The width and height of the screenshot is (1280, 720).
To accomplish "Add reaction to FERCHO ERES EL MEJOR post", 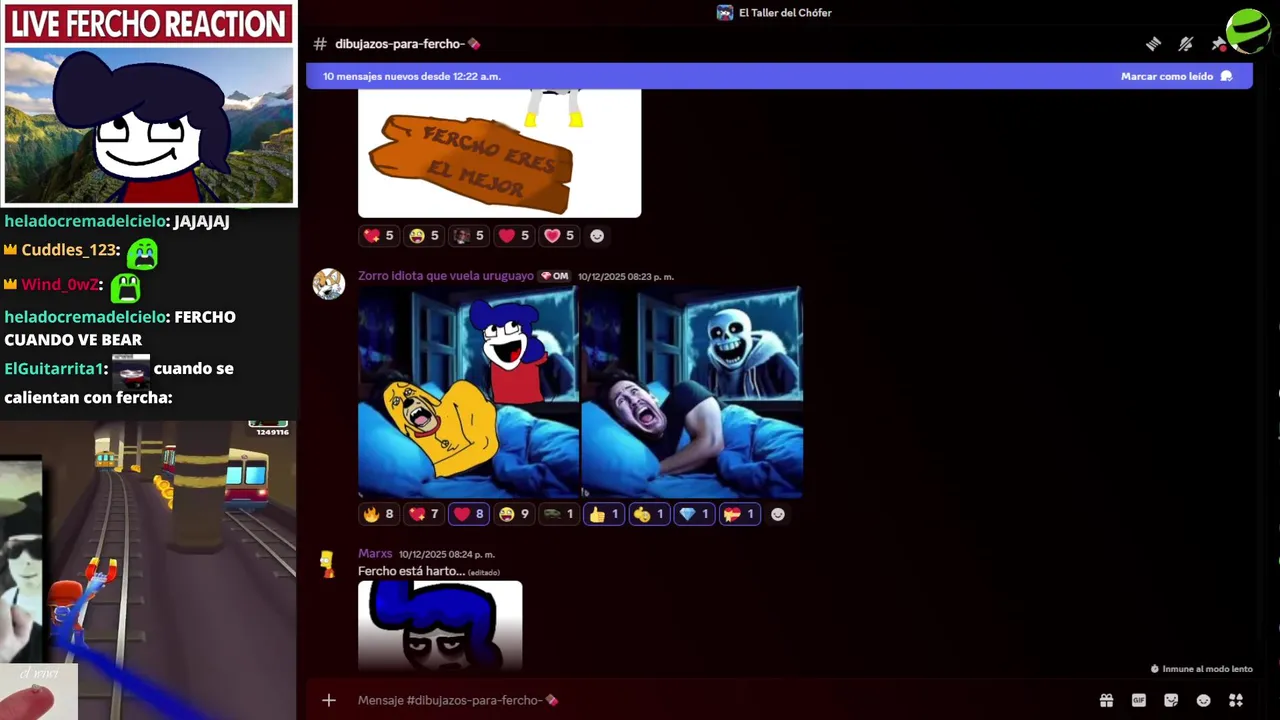I will click(x=597, y=236).
